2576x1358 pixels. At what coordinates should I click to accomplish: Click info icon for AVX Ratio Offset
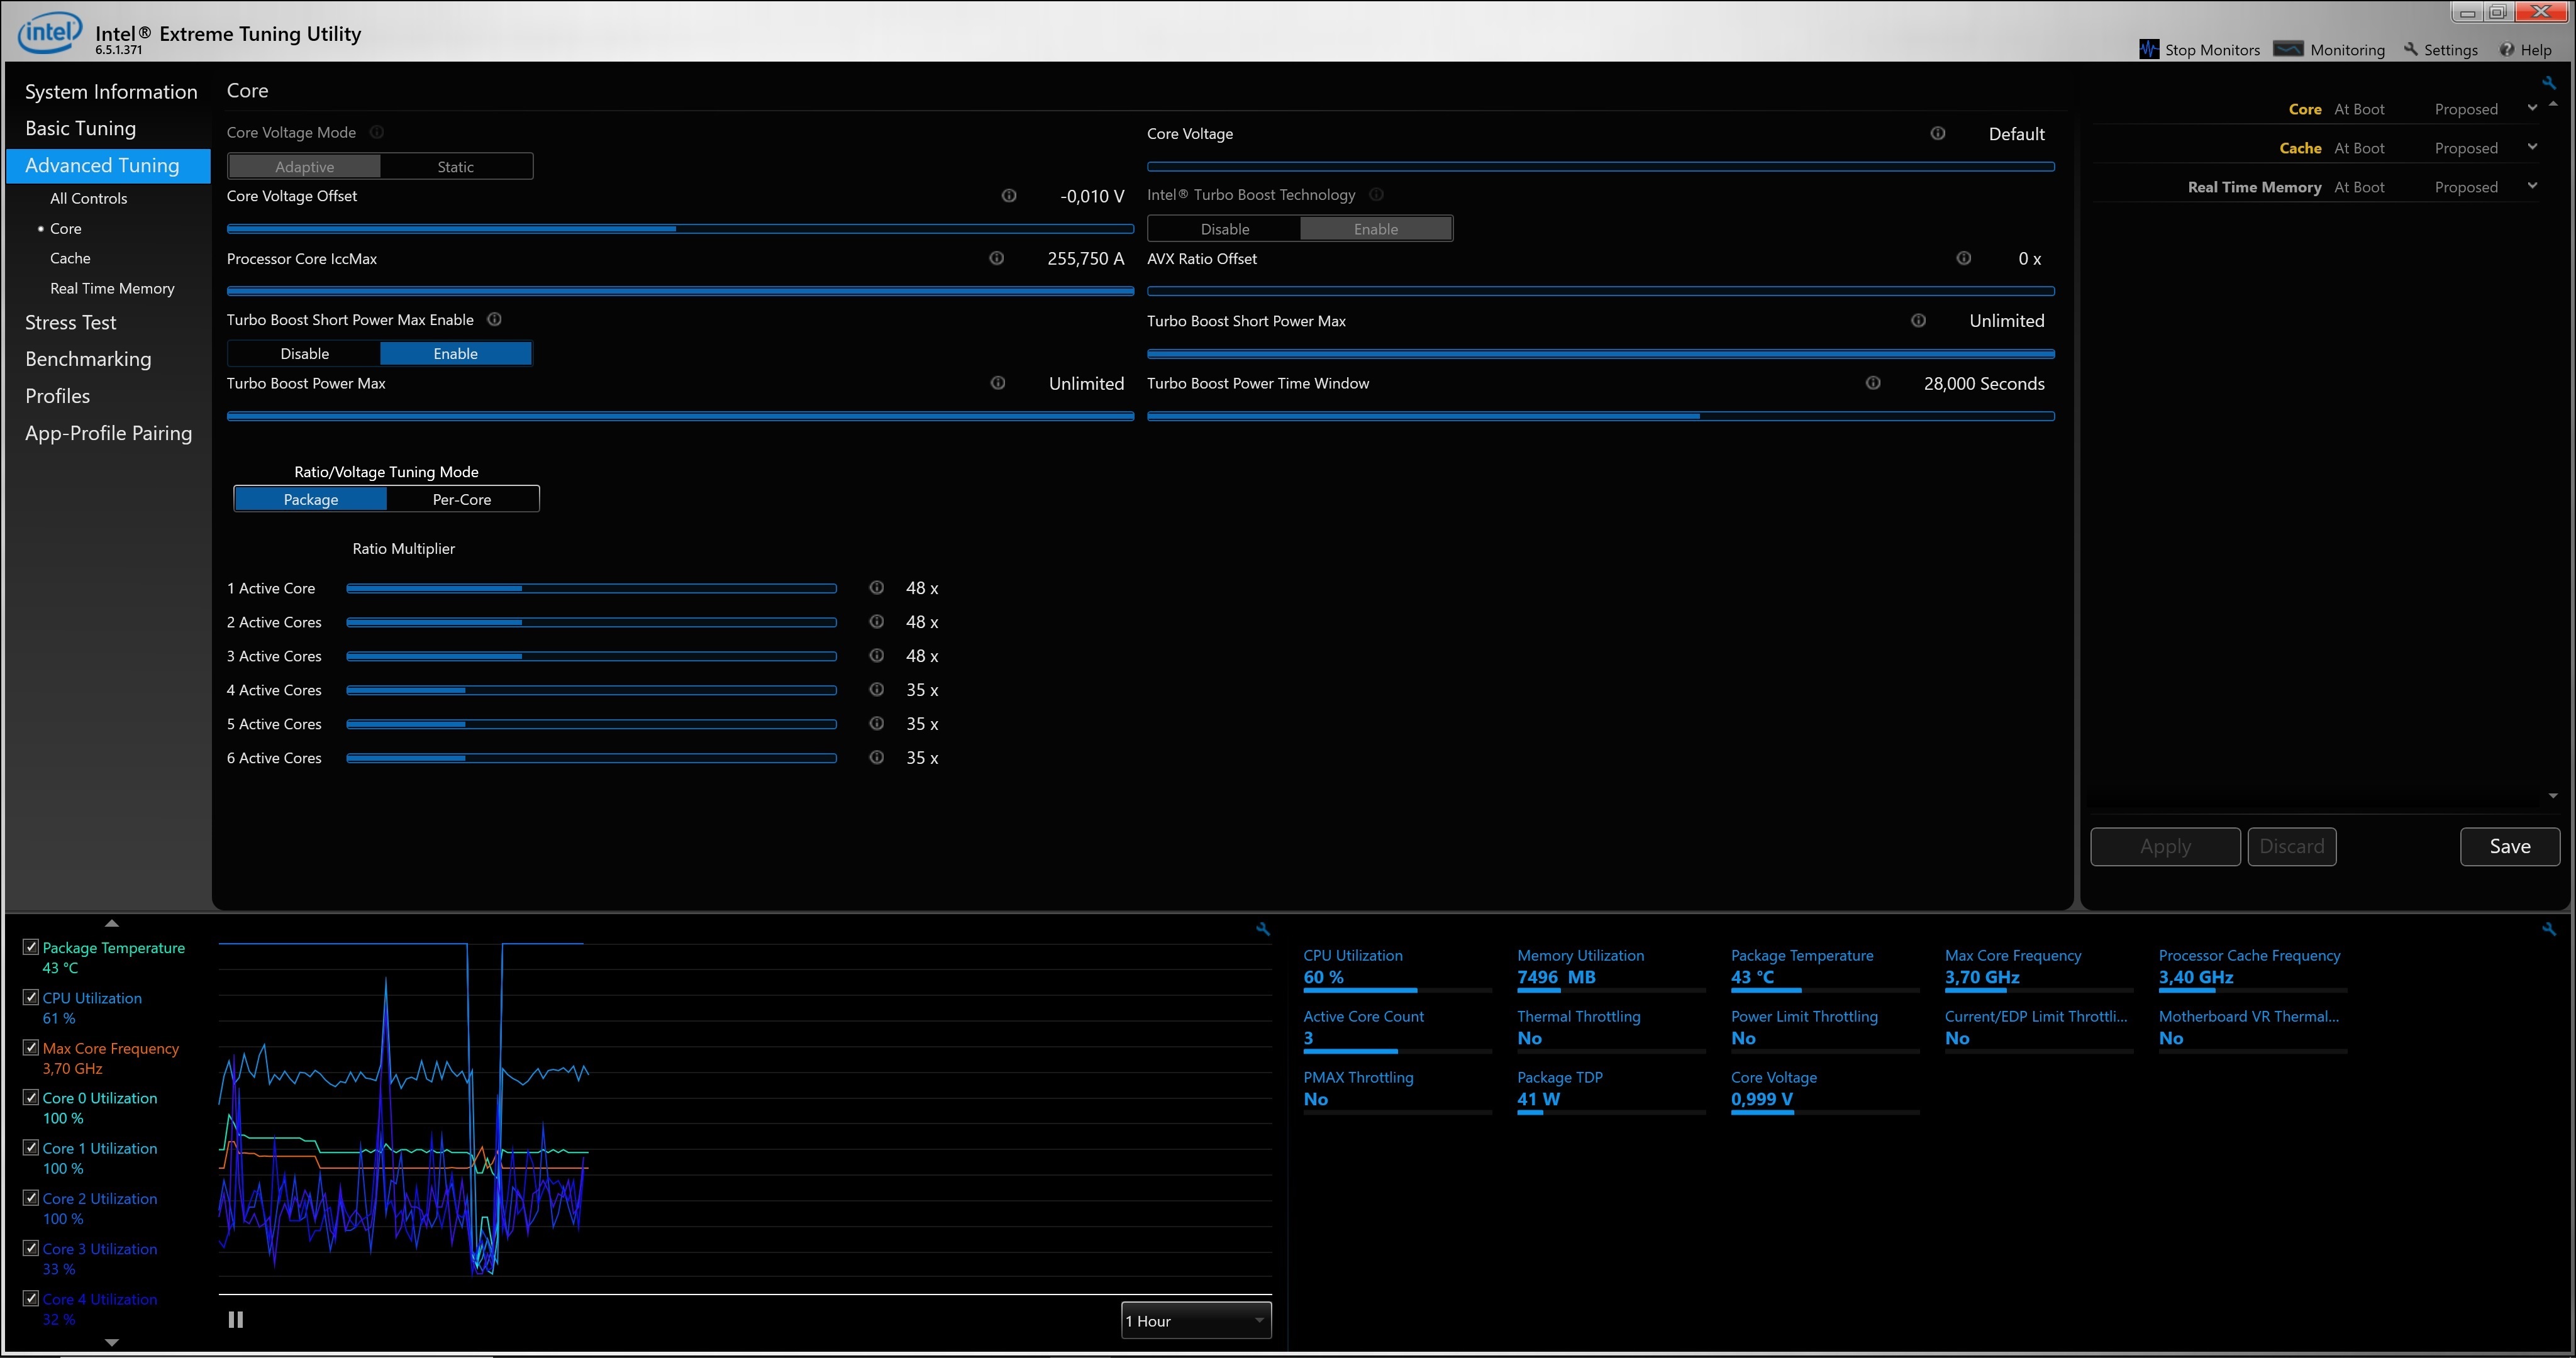(1964, 258)
